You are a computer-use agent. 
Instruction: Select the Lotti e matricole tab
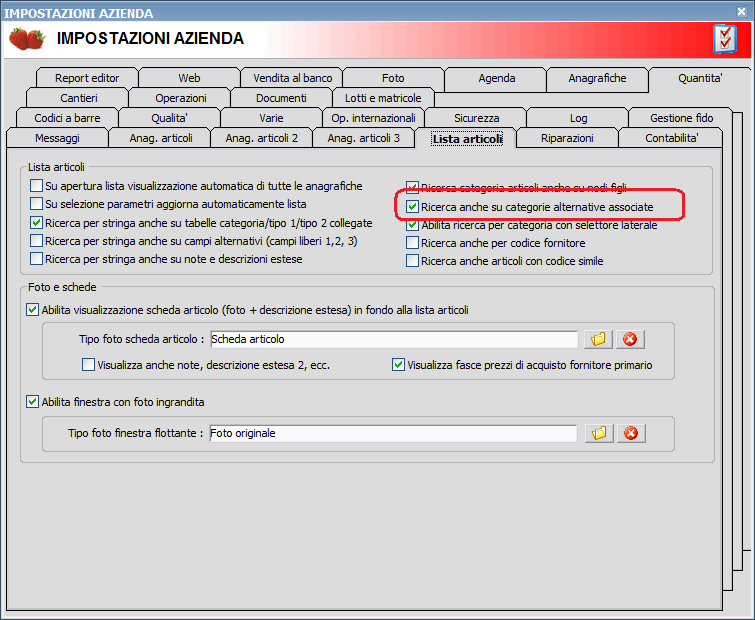coord(383,98)
